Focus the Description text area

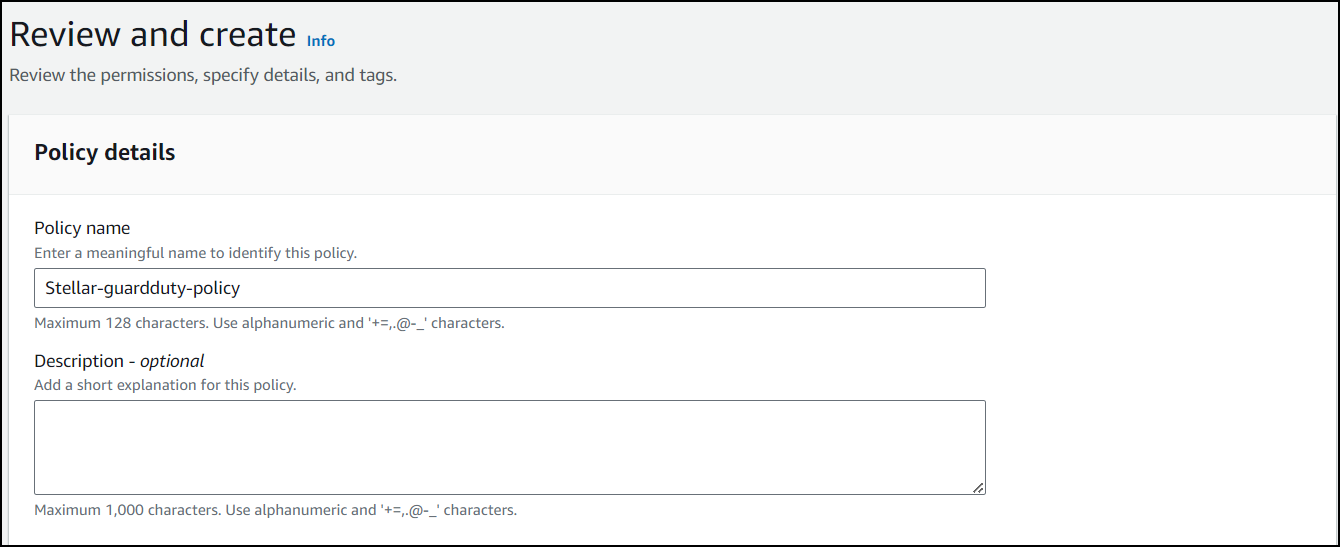click(x=509, y=447)
